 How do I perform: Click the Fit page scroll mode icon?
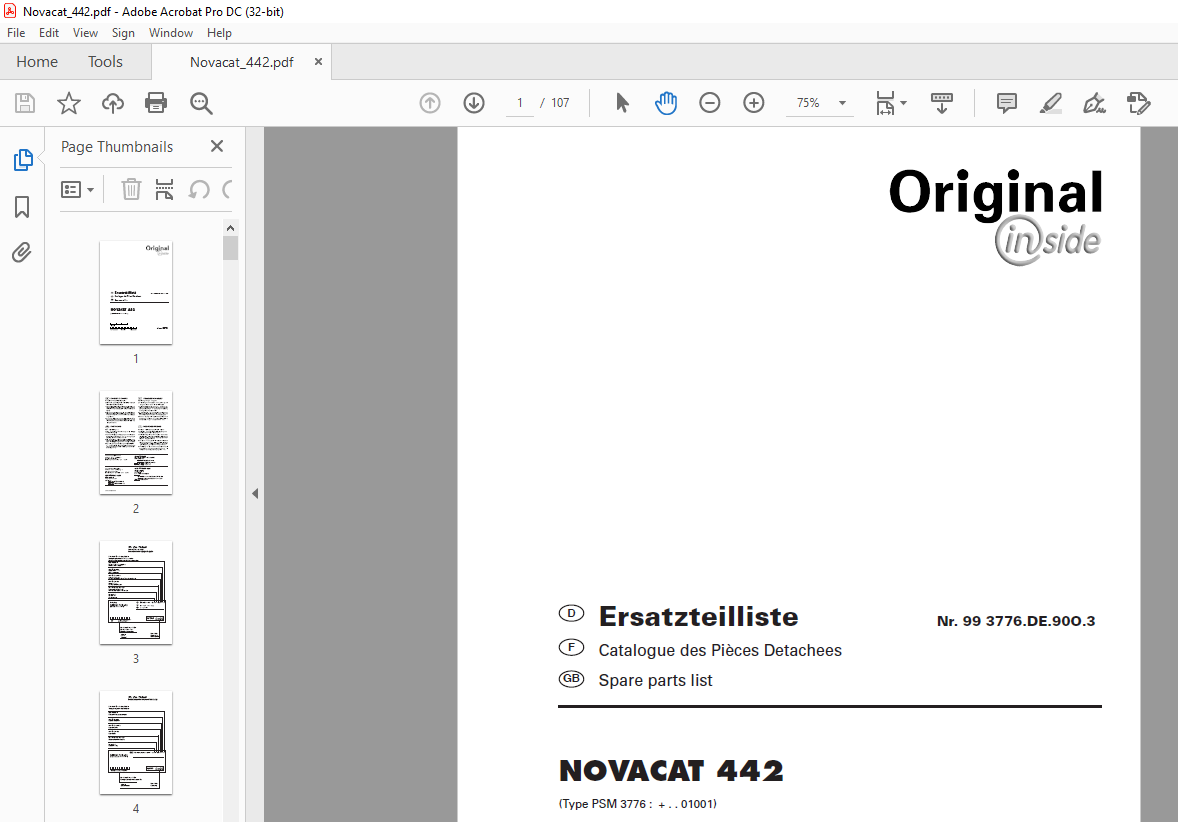pos(885,103)
